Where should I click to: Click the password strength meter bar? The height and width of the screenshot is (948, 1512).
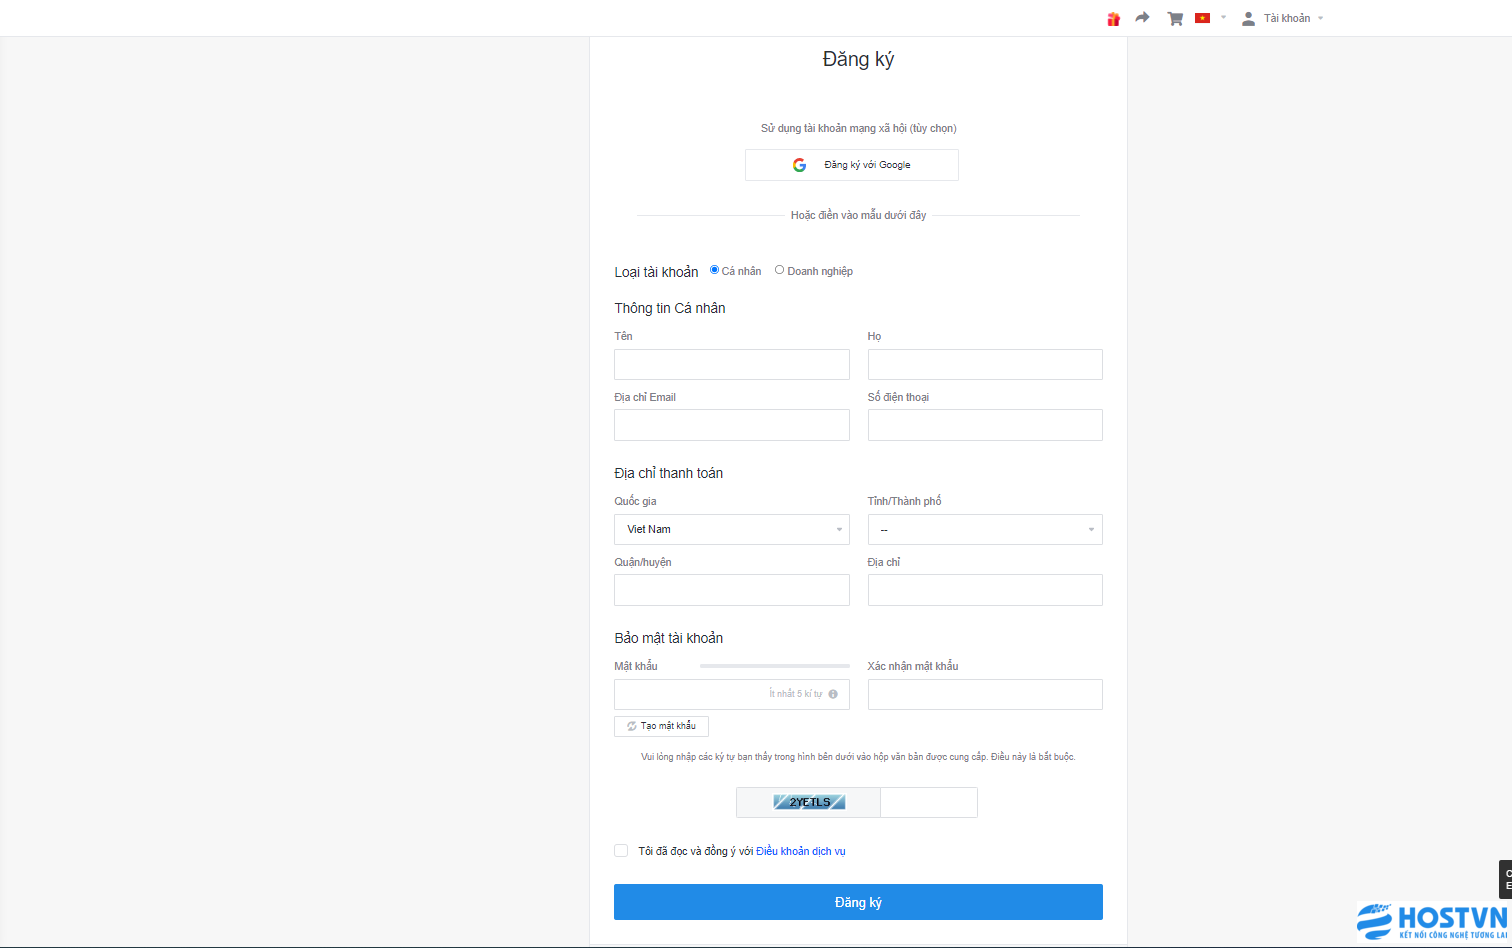pos(775,666)
